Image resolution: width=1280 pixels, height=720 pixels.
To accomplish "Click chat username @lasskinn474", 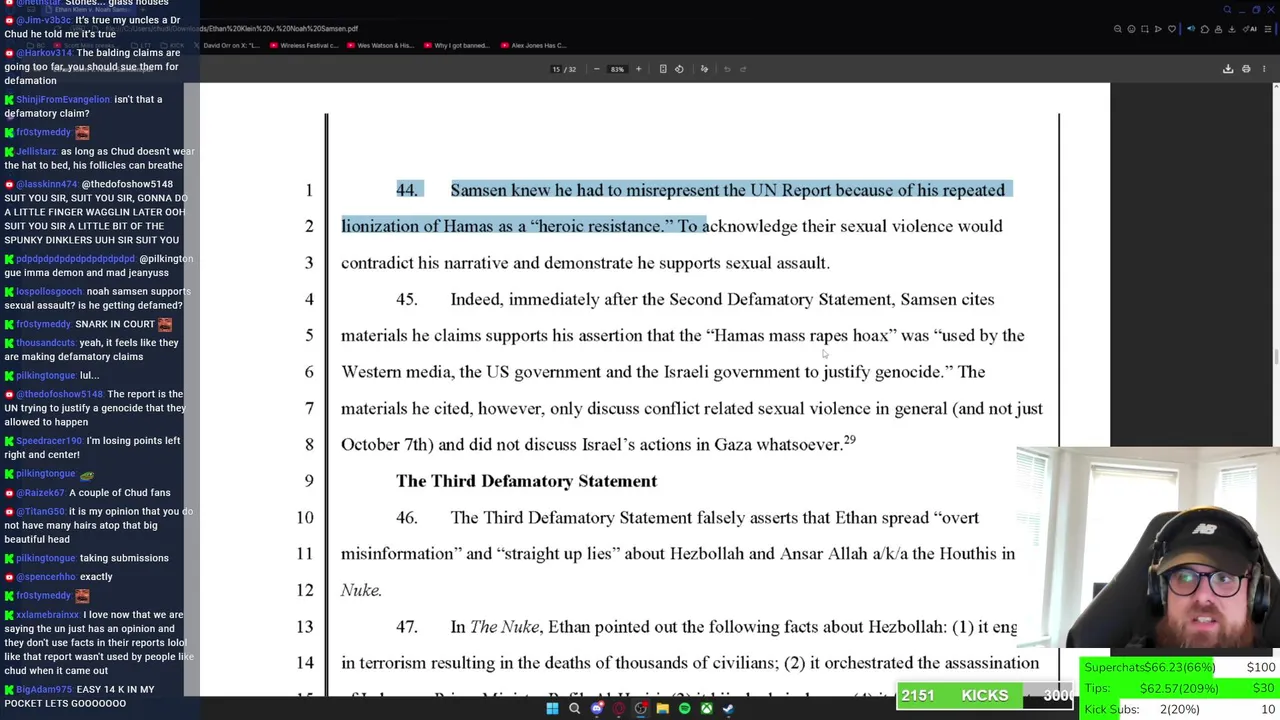I will 47,184.
